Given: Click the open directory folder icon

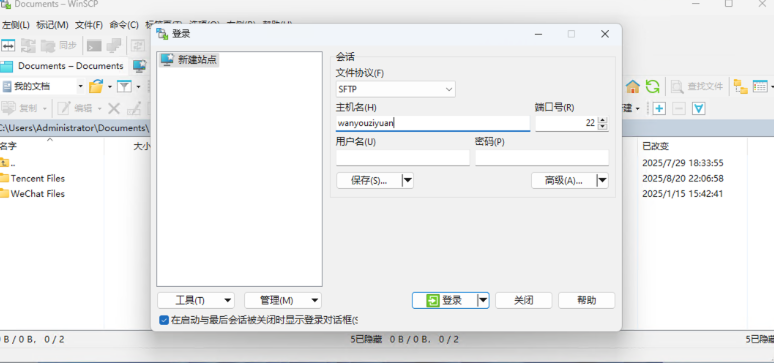Looking at the screenshot, I should 96,86.
